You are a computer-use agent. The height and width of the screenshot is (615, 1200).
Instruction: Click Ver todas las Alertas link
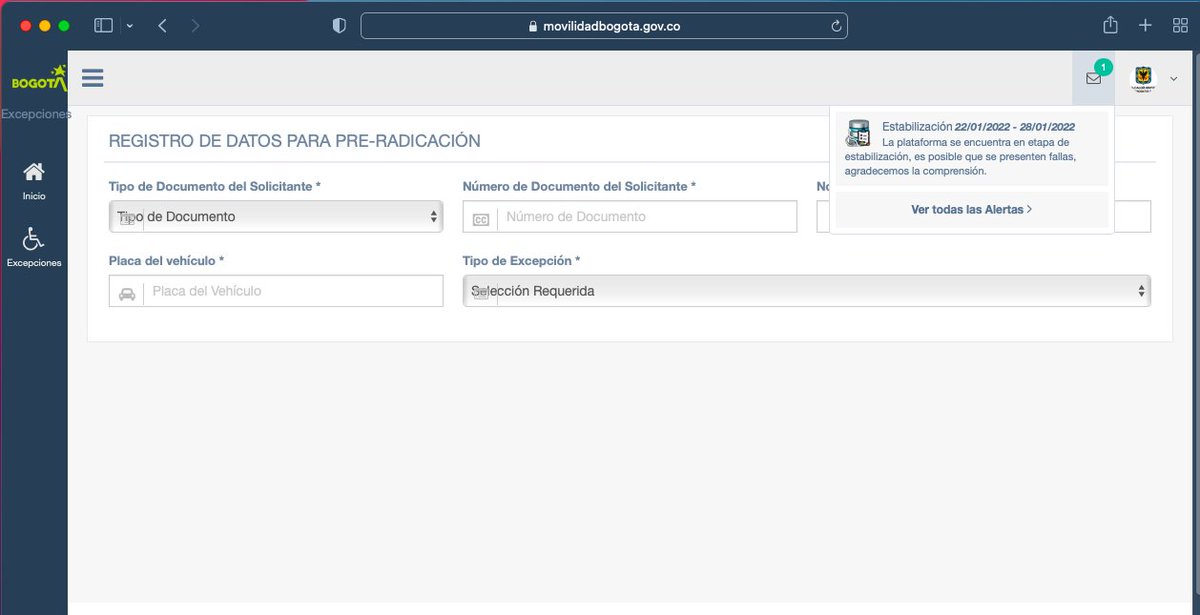[971, 210]
